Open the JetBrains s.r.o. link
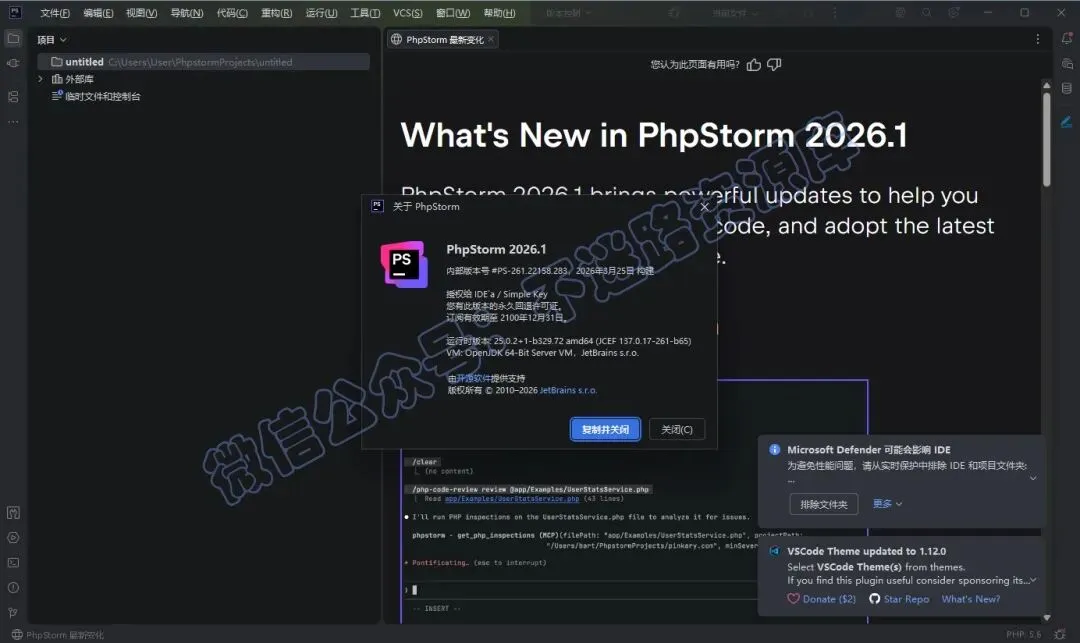 (568, 390)
